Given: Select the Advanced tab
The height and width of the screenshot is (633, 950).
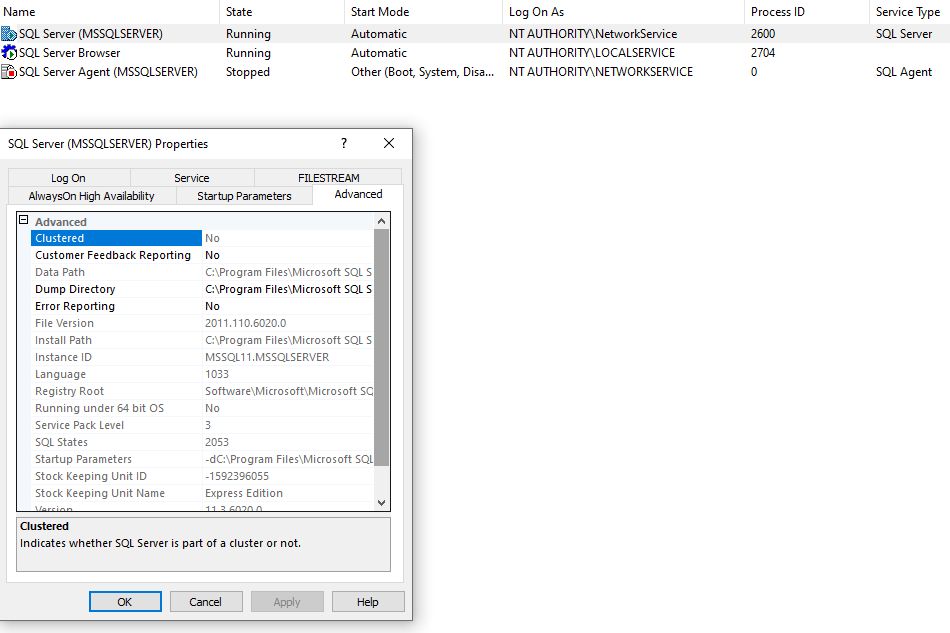Looking at the screenshot, I should (x=358, y=194).
